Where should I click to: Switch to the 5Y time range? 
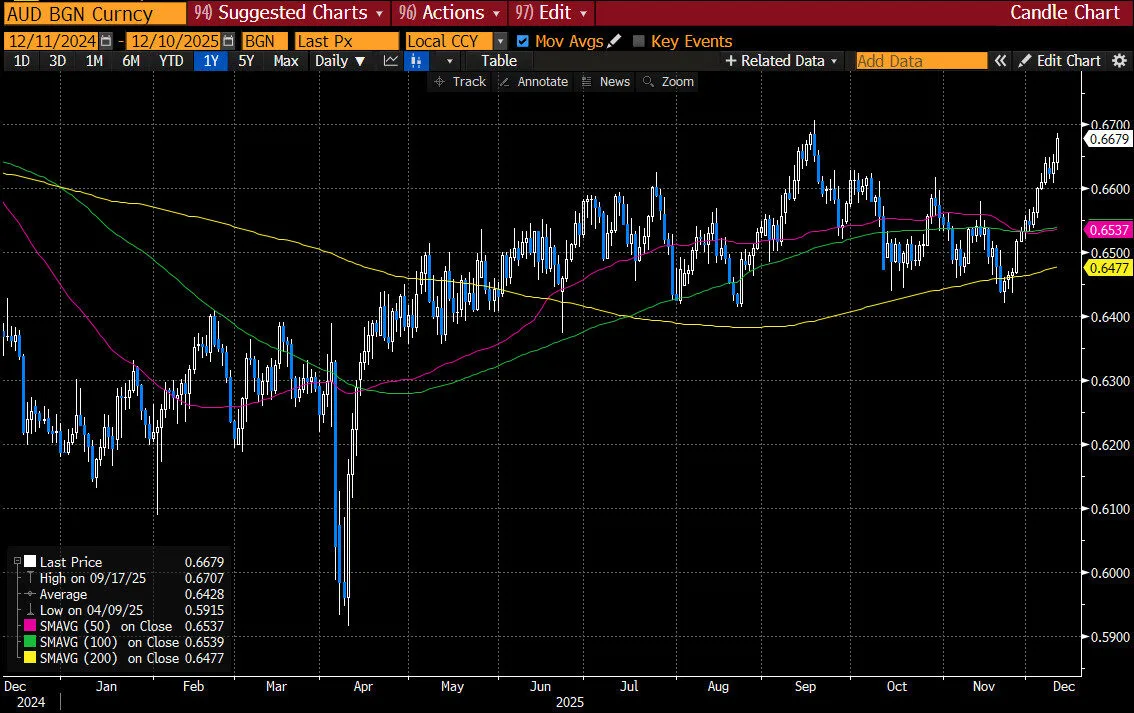tap(247, 61)
